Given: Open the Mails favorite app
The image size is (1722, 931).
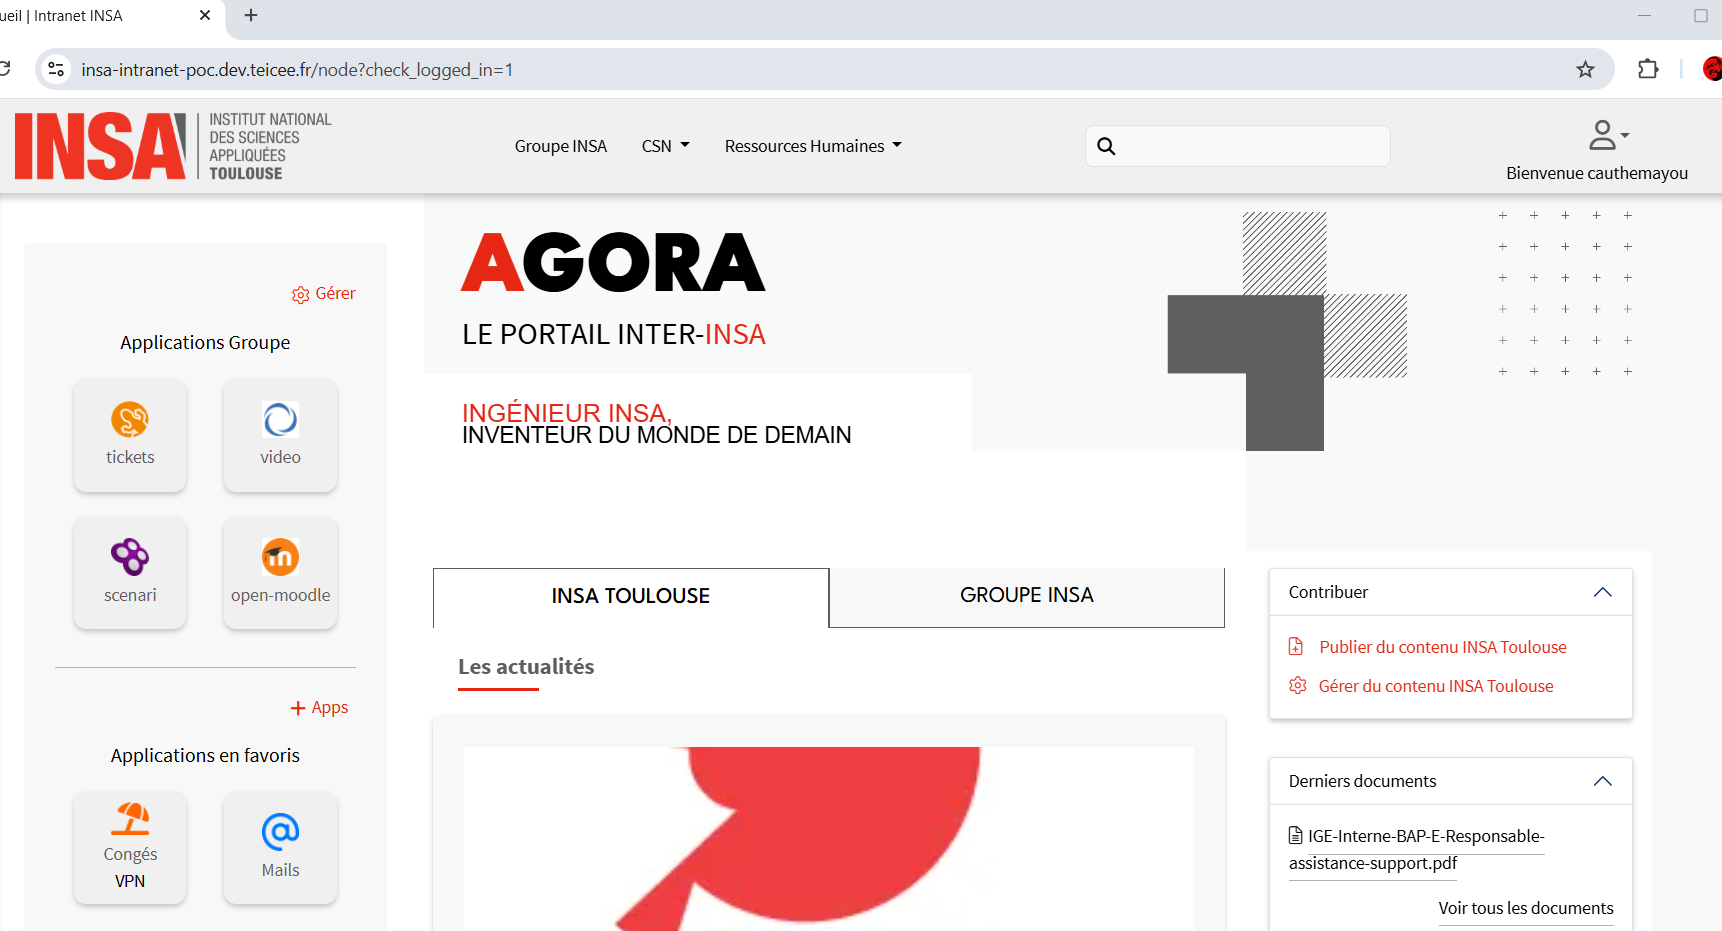Looking at the screenshot, I should (280, 847).
